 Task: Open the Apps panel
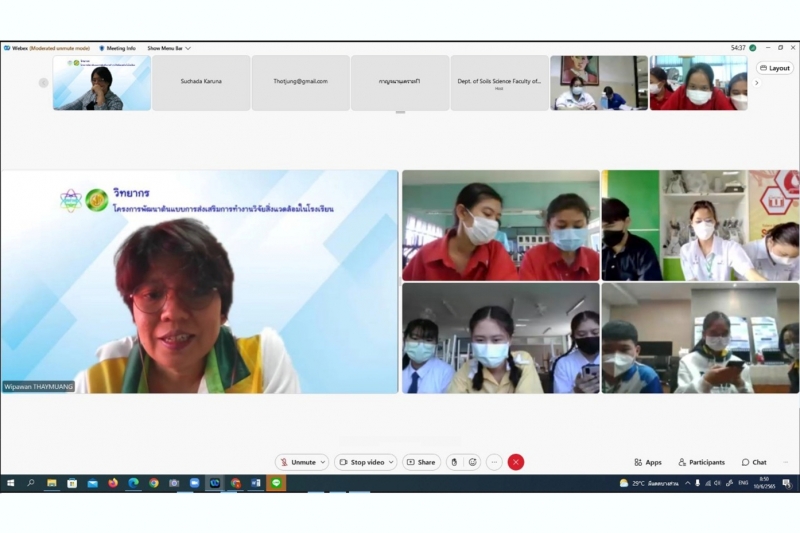click(x=647, y=462)
